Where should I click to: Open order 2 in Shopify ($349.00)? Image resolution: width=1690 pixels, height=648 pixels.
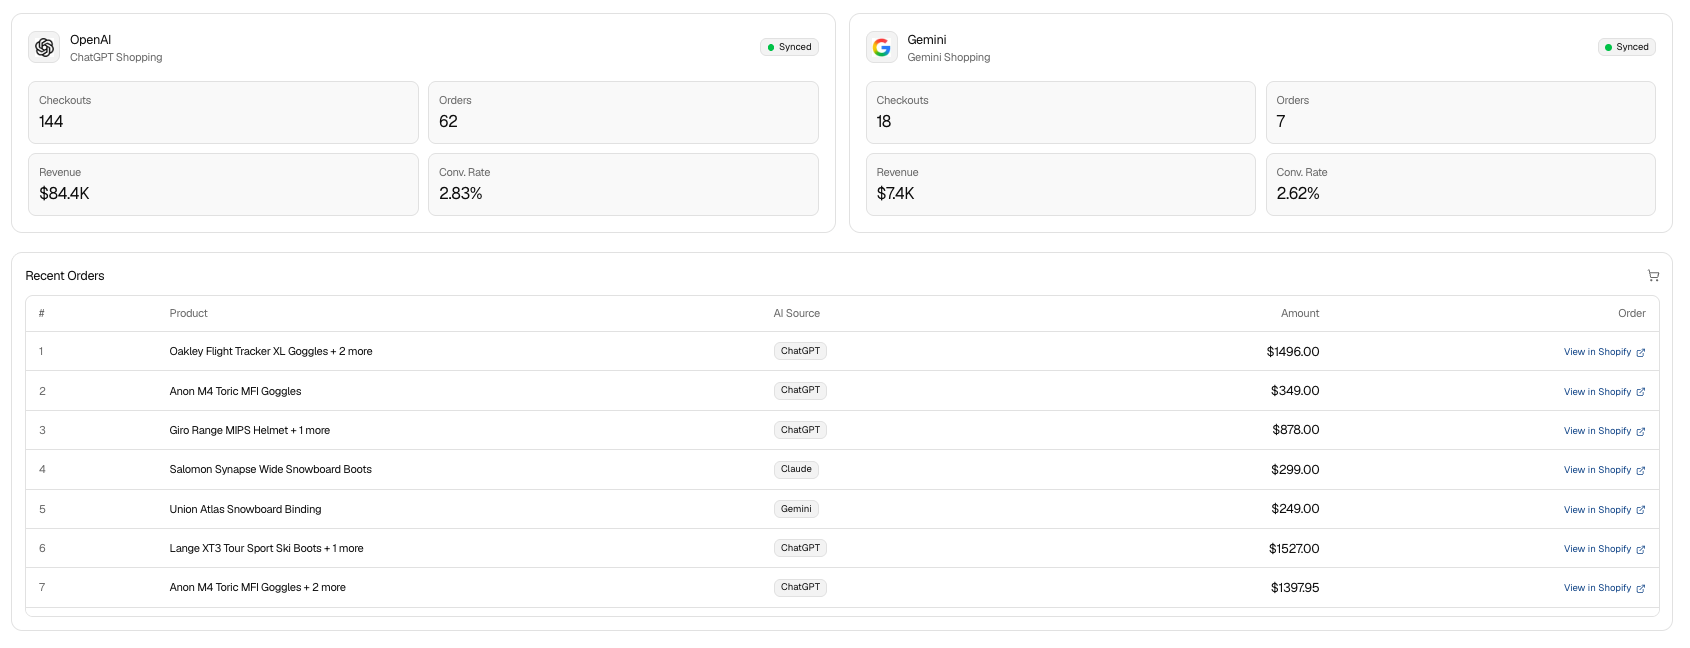(x=1604, y=392)
